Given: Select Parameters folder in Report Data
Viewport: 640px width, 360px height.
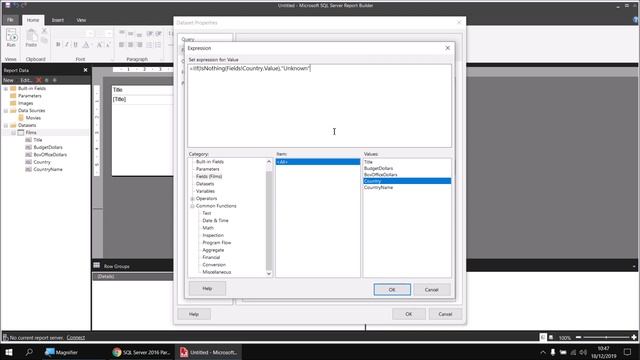Looking at the screenshot, I should (x=29, y=96).
